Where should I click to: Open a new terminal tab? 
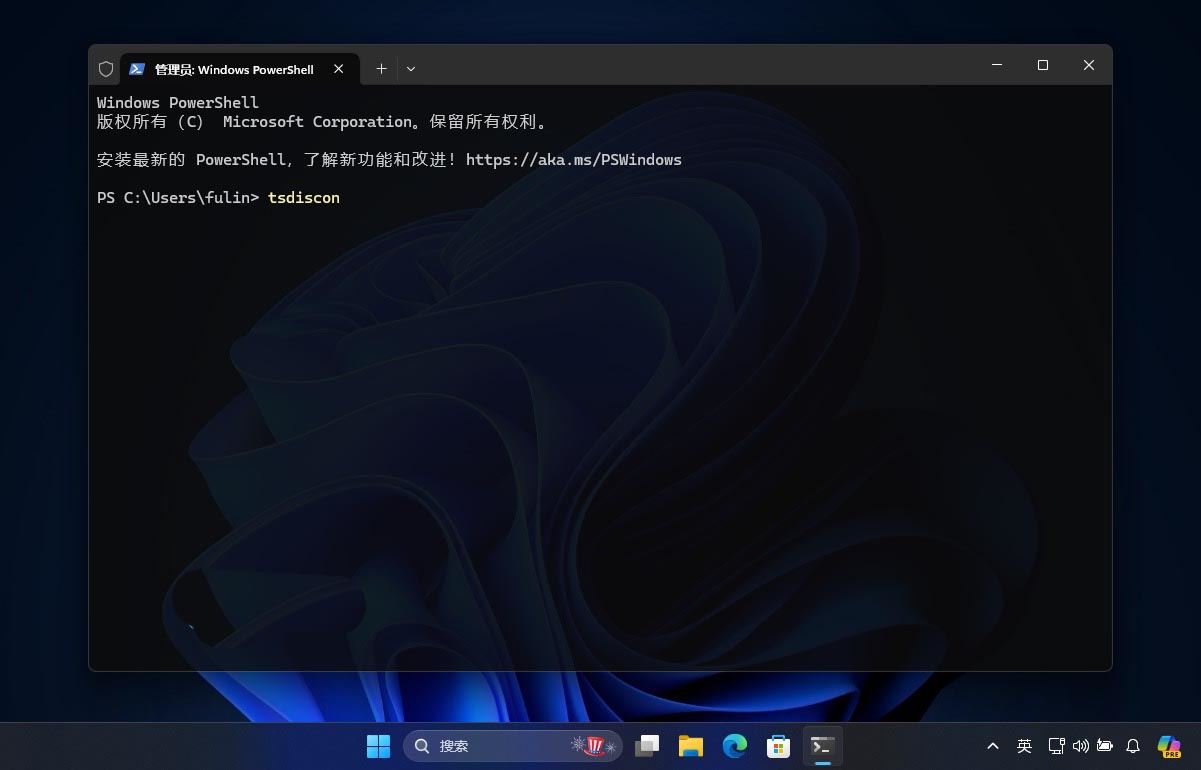(x=381, y=69)
